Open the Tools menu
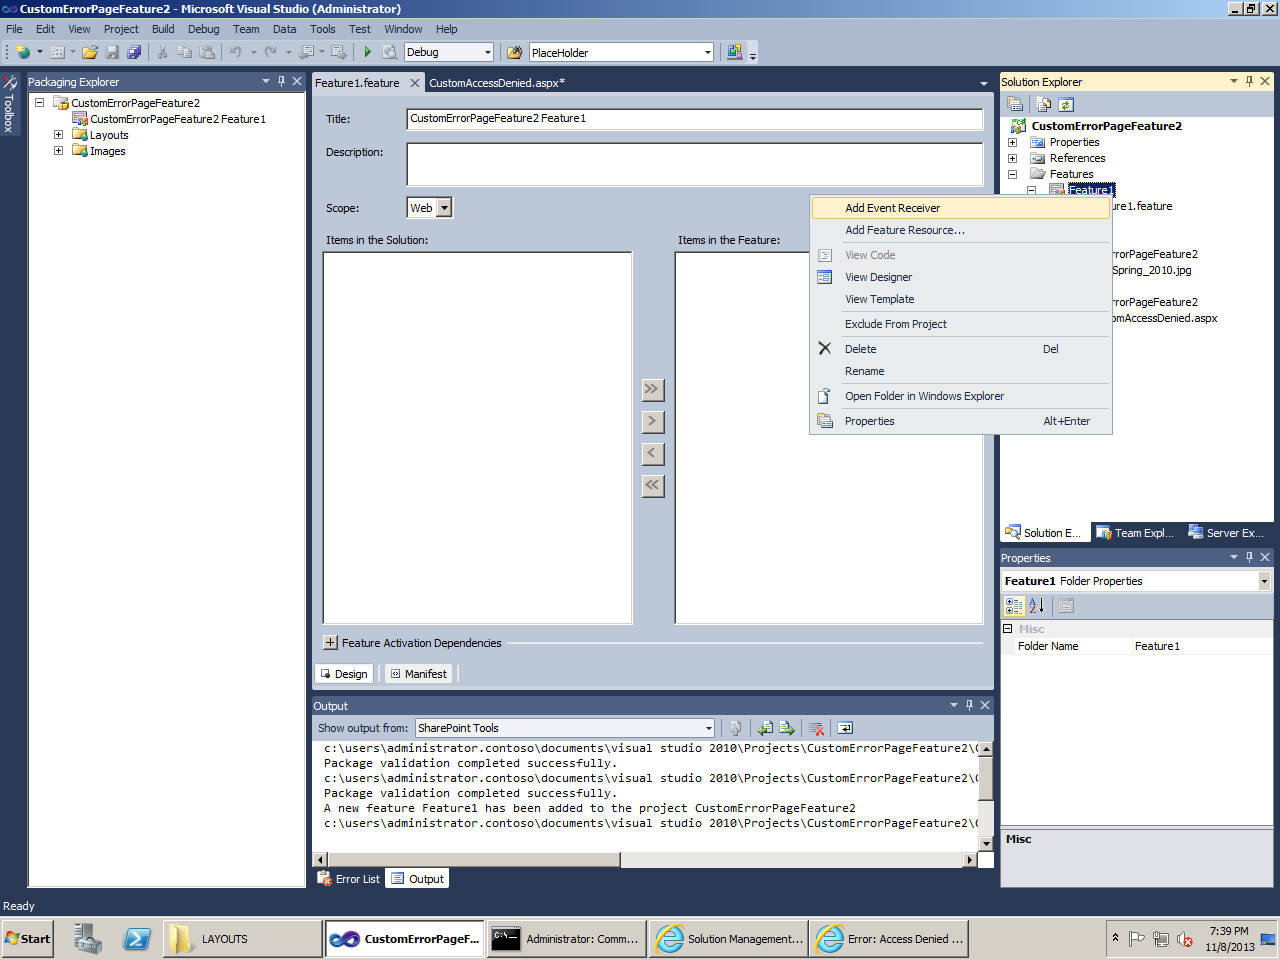 [x=322, y=29]
